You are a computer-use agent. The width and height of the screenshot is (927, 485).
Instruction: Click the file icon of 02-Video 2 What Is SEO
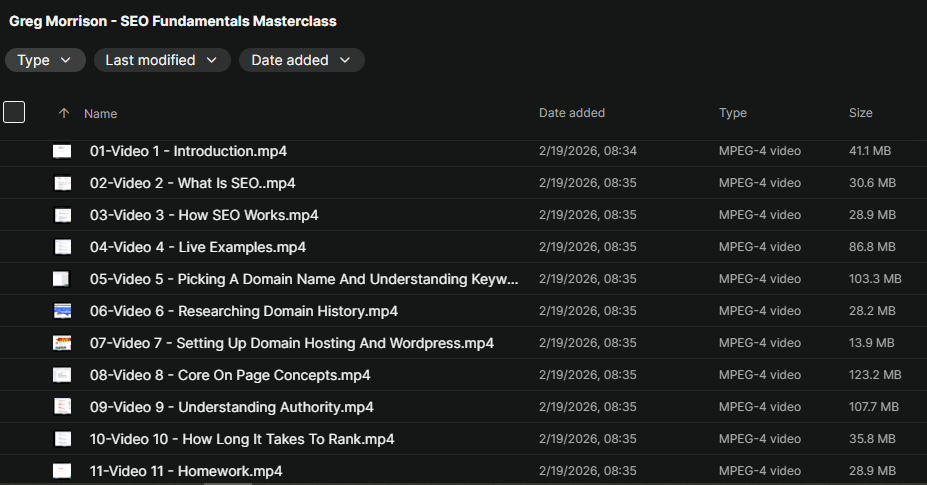tap(62, 184)
